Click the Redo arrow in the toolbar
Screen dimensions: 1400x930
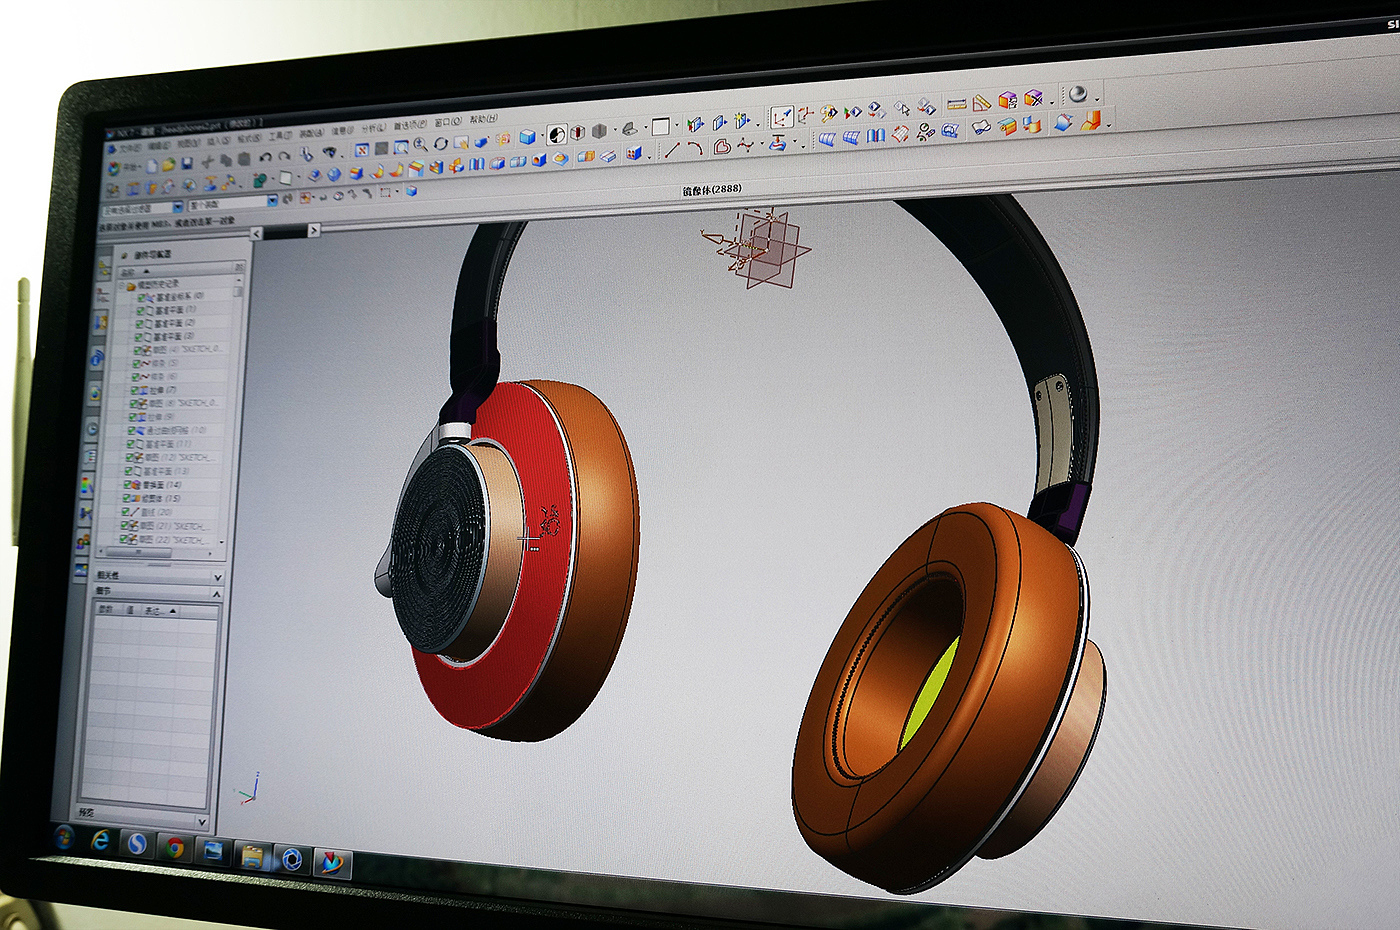284,156
